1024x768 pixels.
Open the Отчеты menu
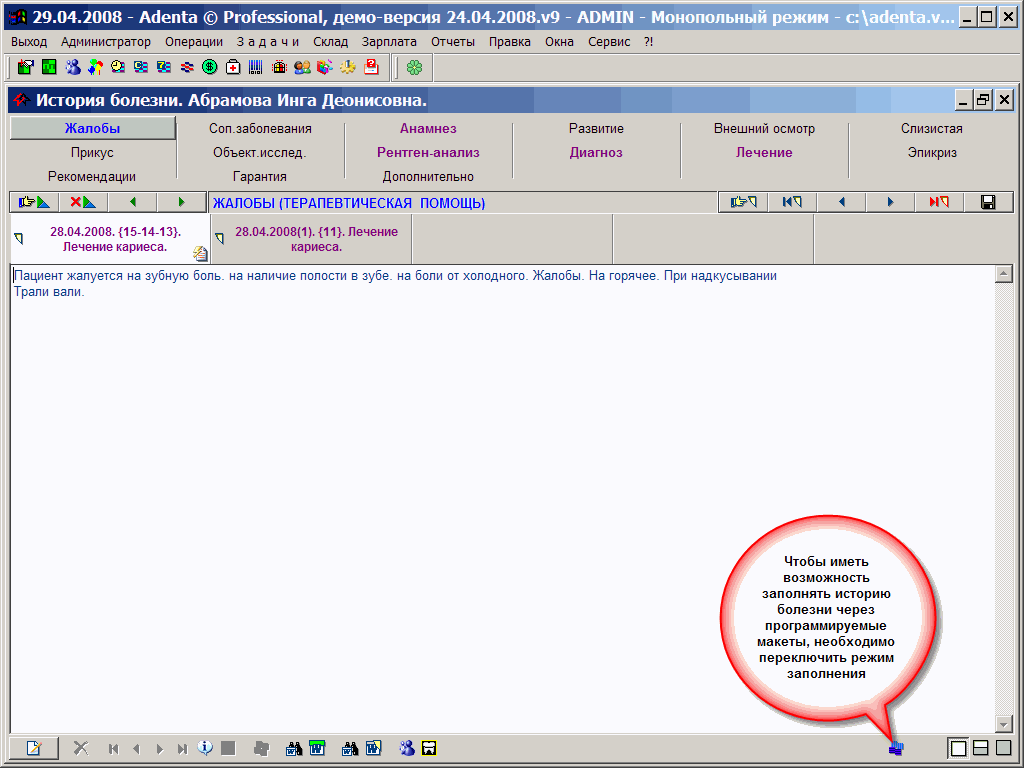(453, 42)
